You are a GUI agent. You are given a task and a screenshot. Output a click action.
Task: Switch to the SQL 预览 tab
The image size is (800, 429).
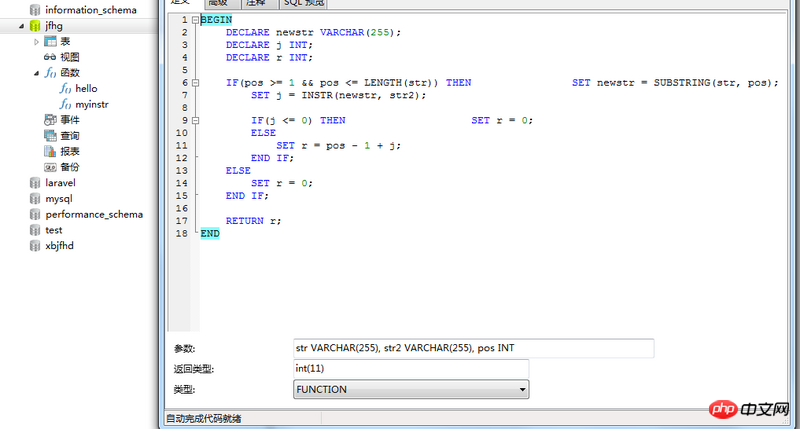tap(304, 3)
